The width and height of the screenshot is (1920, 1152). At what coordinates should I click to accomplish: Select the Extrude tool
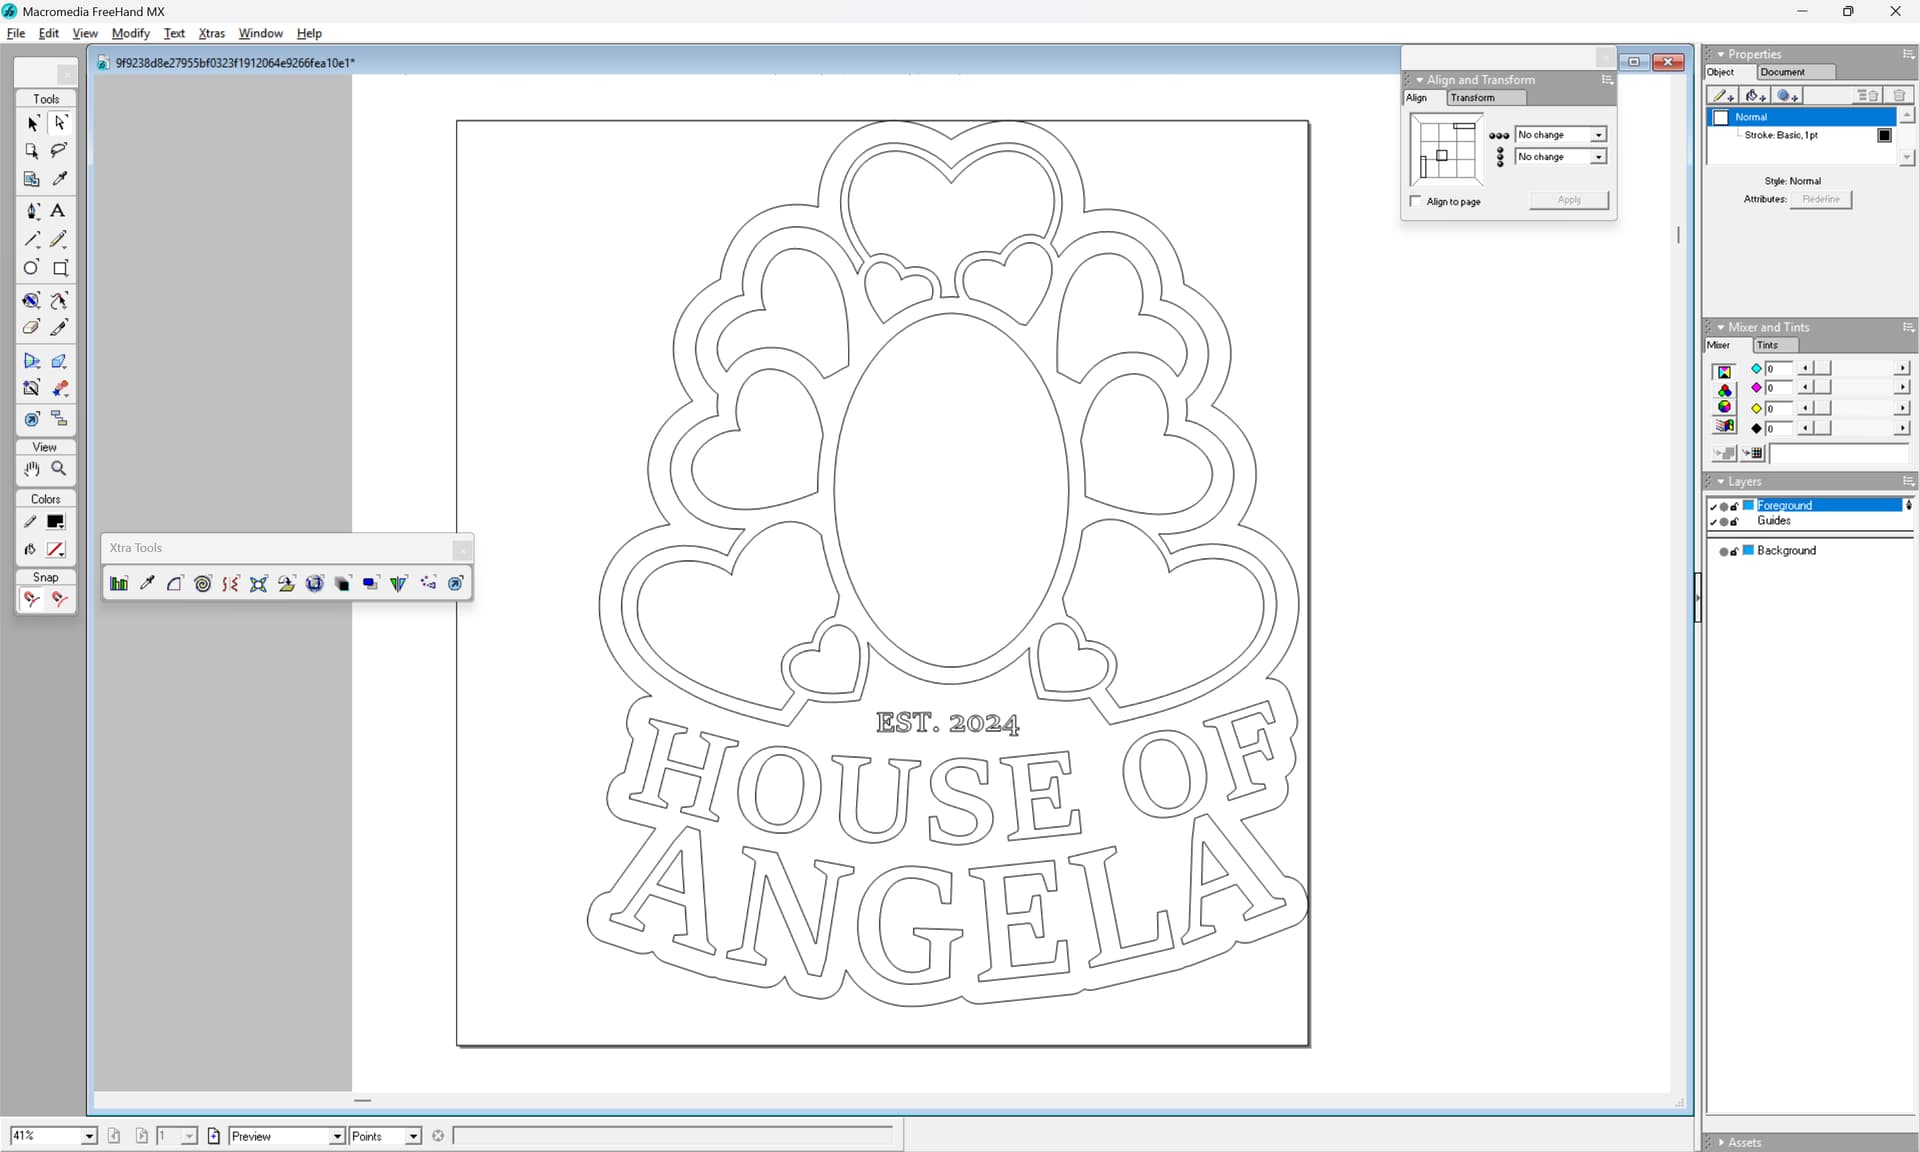(60, 361)
